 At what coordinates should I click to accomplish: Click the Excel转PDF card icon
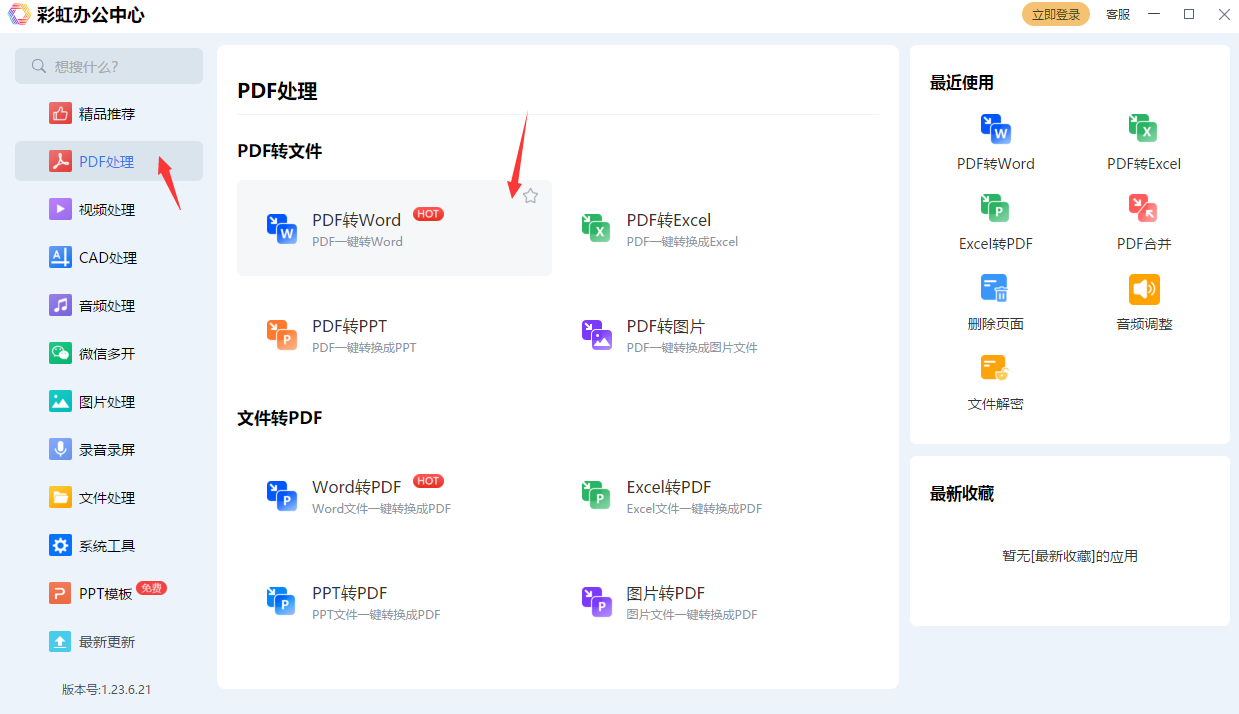(596, 496)
